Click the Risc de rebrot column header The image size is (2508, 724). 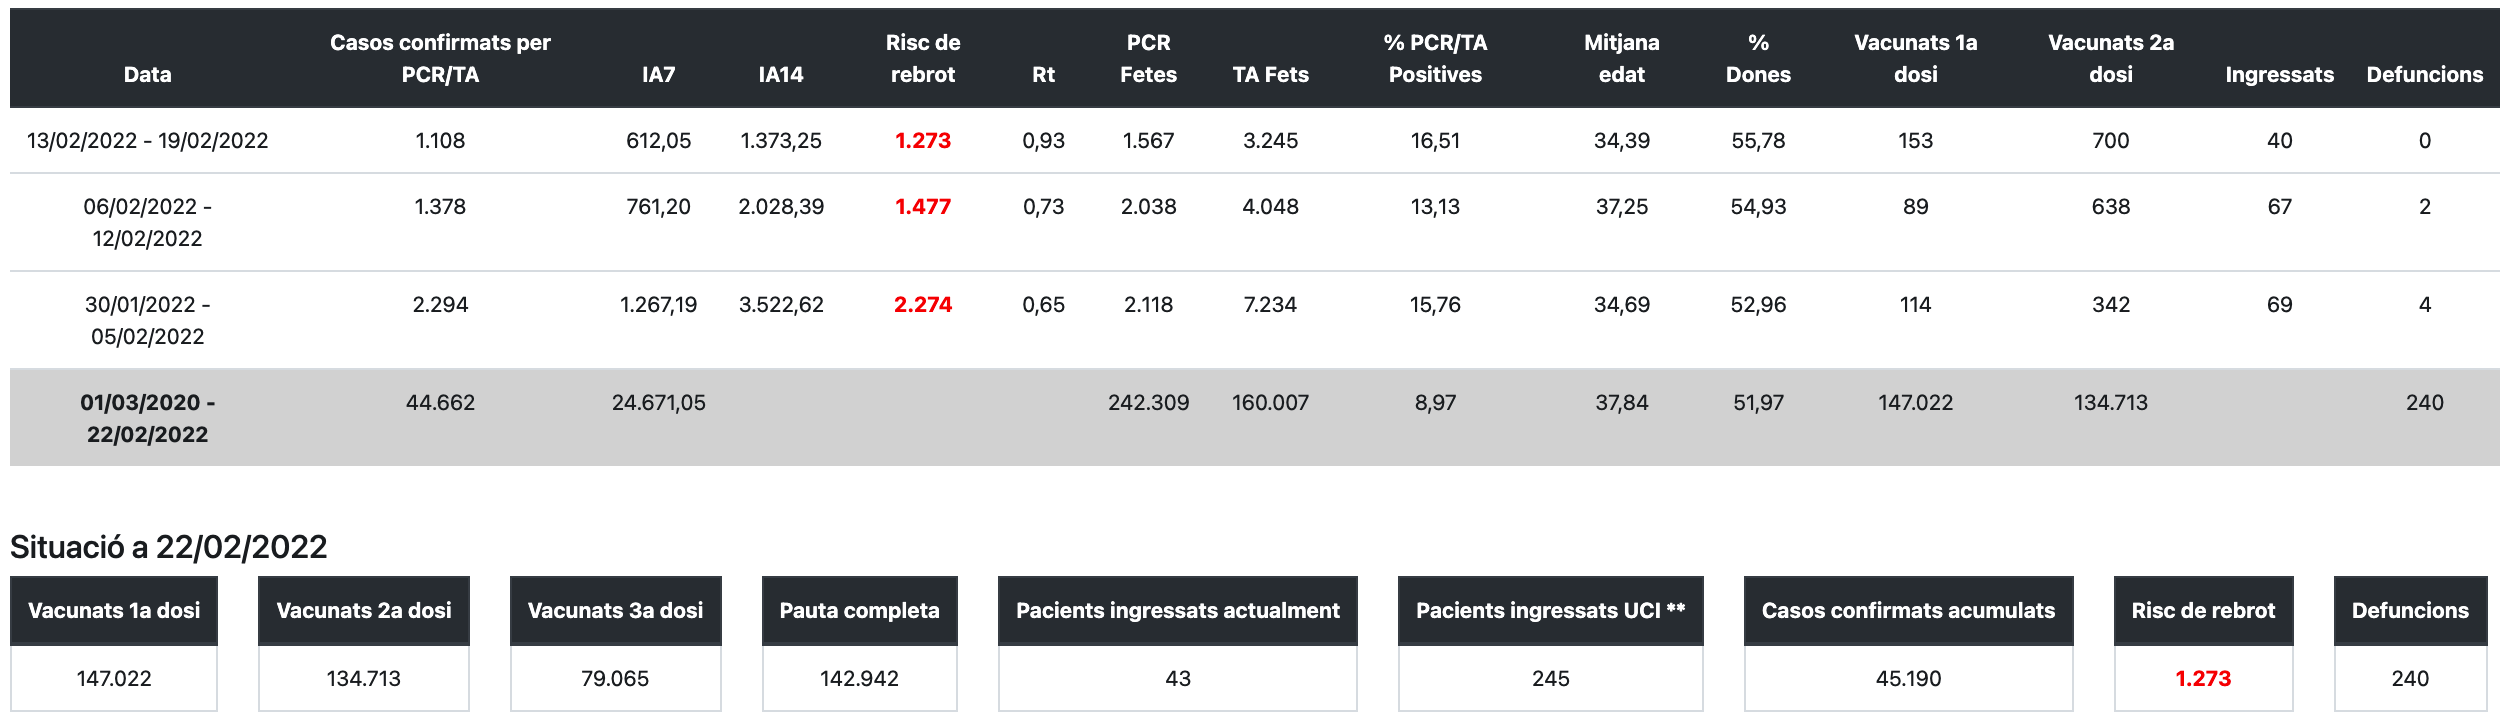922,58
